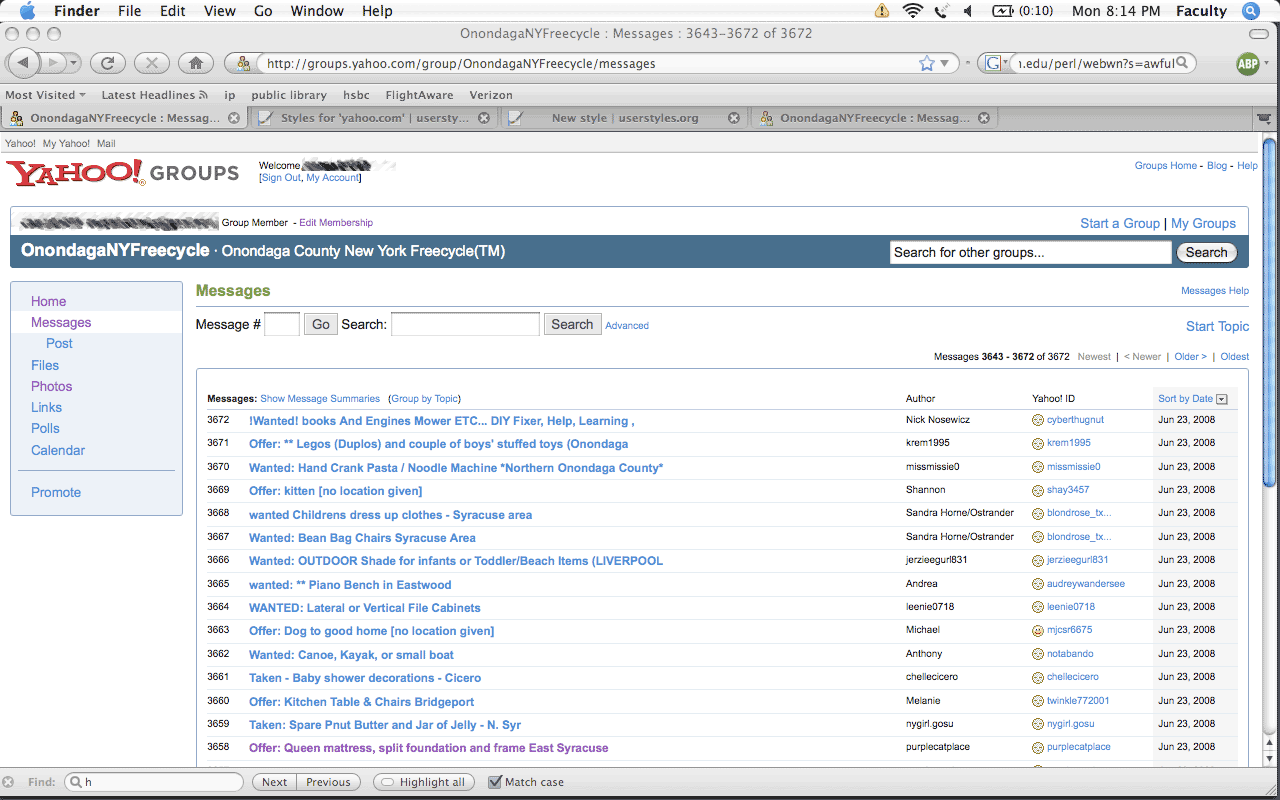
Task: Toggle the Highlight all button
Action: click(425, 782)
